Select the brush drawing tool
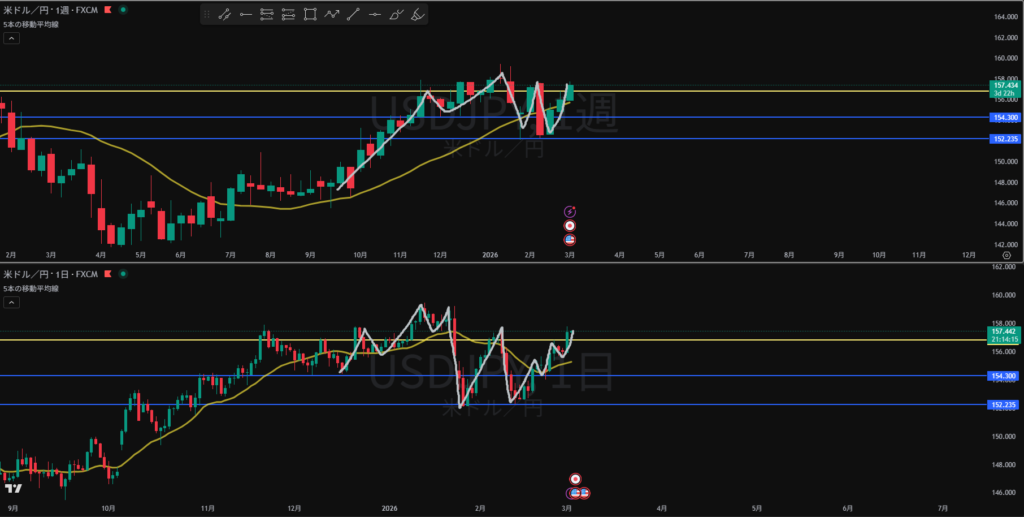This screenshot has width=1024, height=517. tap(396, 14)
